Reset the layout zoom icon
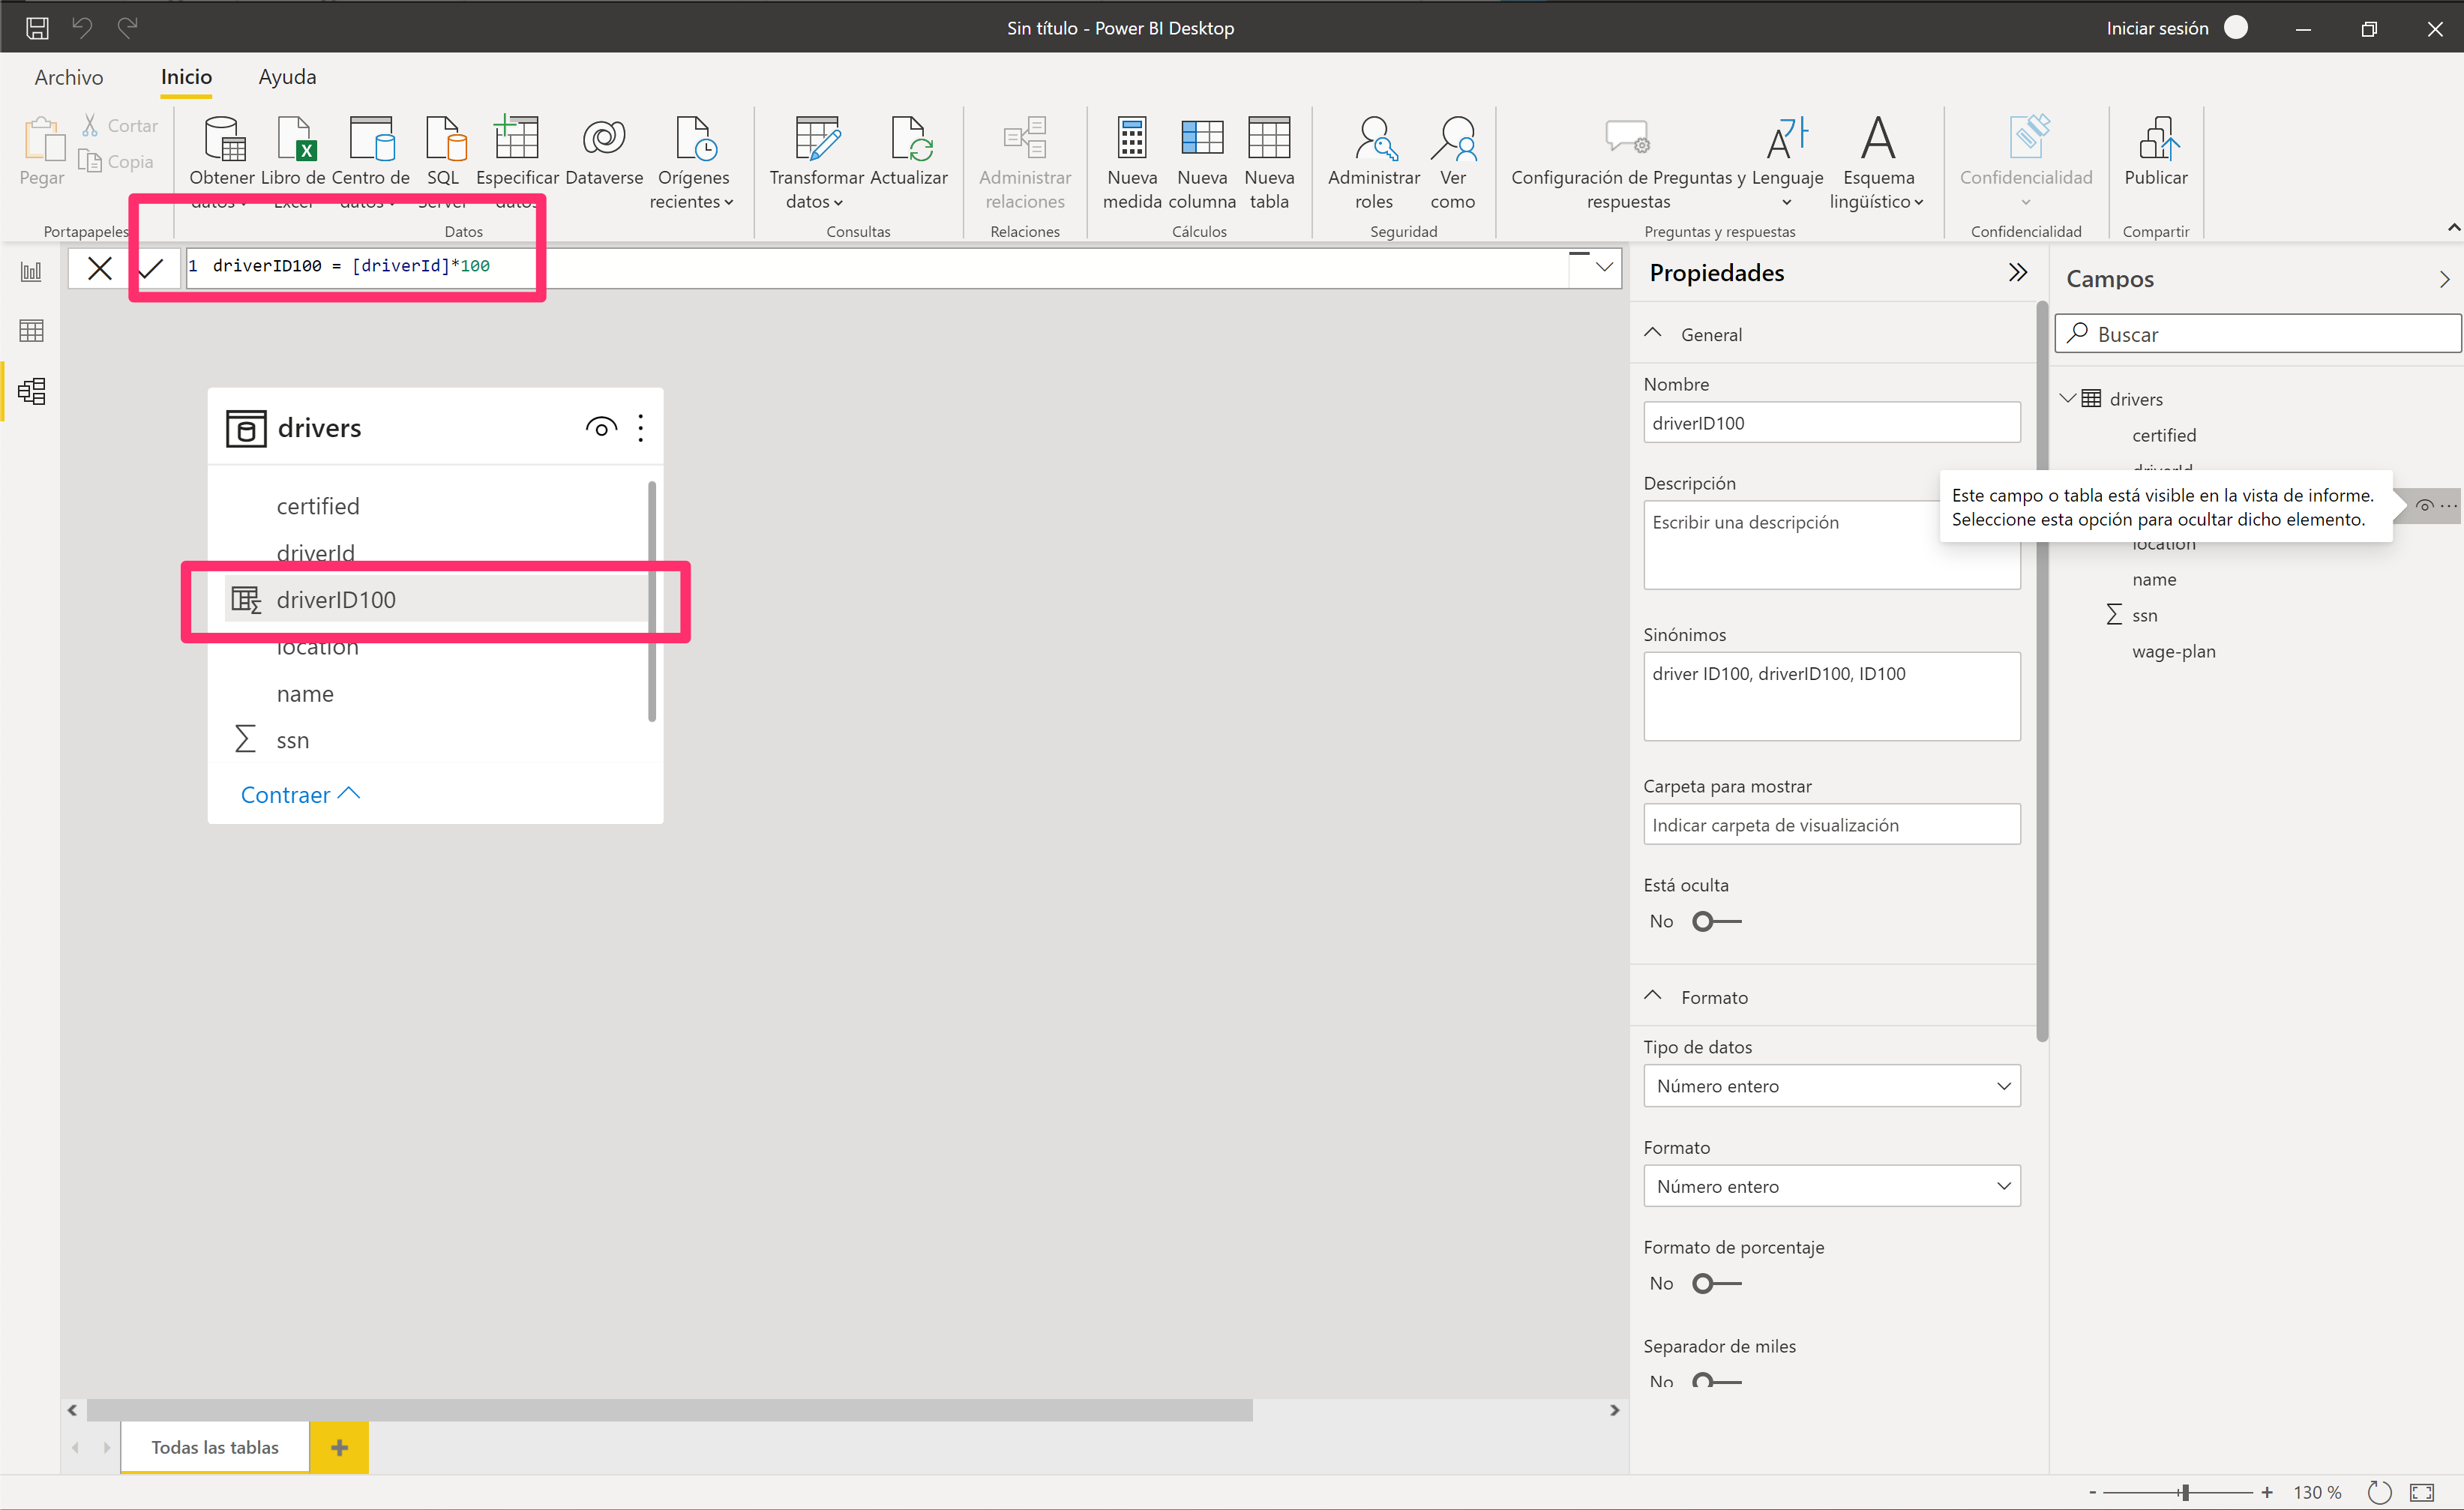 click(2379, 1492)
